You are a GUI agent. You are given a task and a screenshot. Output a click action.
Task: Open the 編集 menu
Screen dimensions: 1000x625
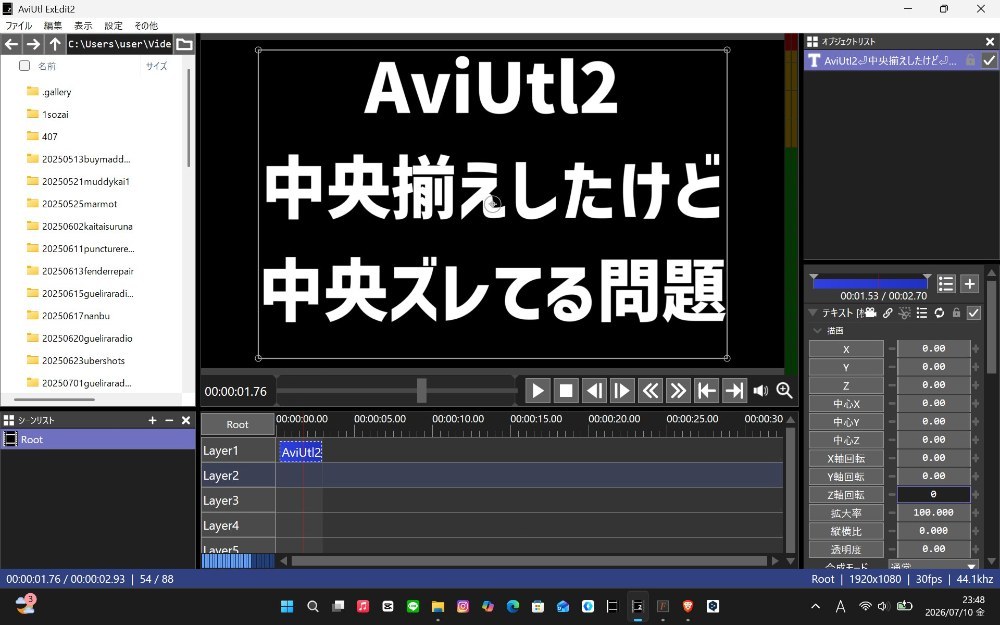[53, 26]
